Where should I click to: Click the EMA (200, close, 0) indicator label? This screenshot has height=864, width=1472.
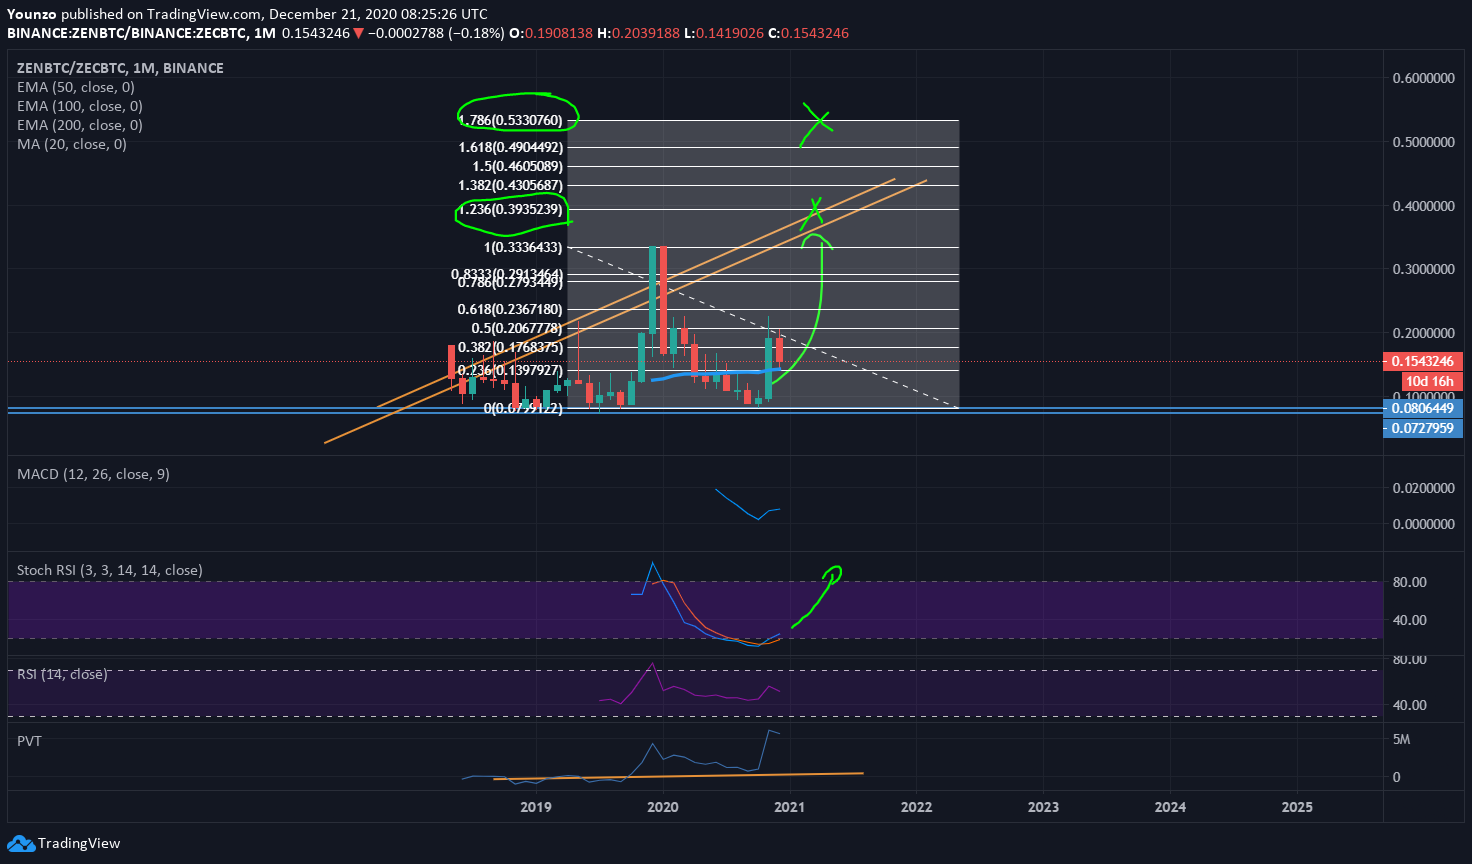(x=80, y=125)
